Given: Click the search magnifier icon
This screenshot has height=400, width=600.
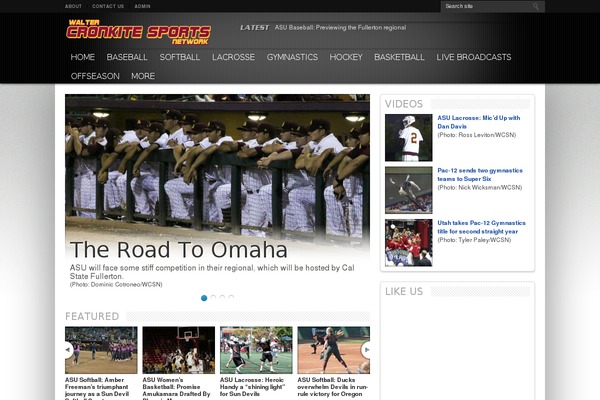Looking at the screenshot, I should [535, 6].
